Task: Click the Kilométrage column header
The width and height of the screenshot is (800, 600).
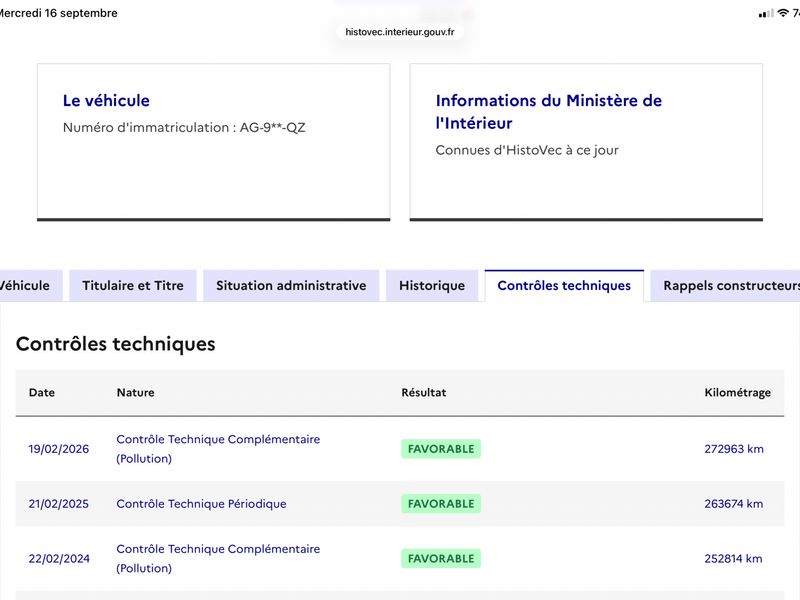Action: 737,393
